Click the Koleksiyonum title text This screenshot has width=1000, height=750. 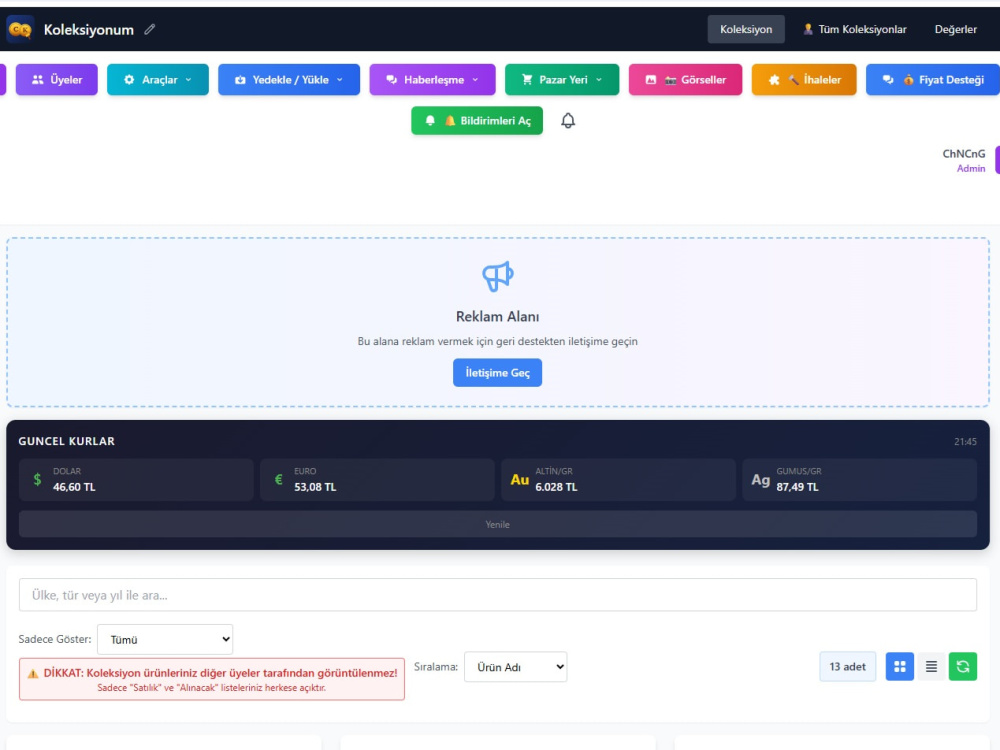(89, 29)
